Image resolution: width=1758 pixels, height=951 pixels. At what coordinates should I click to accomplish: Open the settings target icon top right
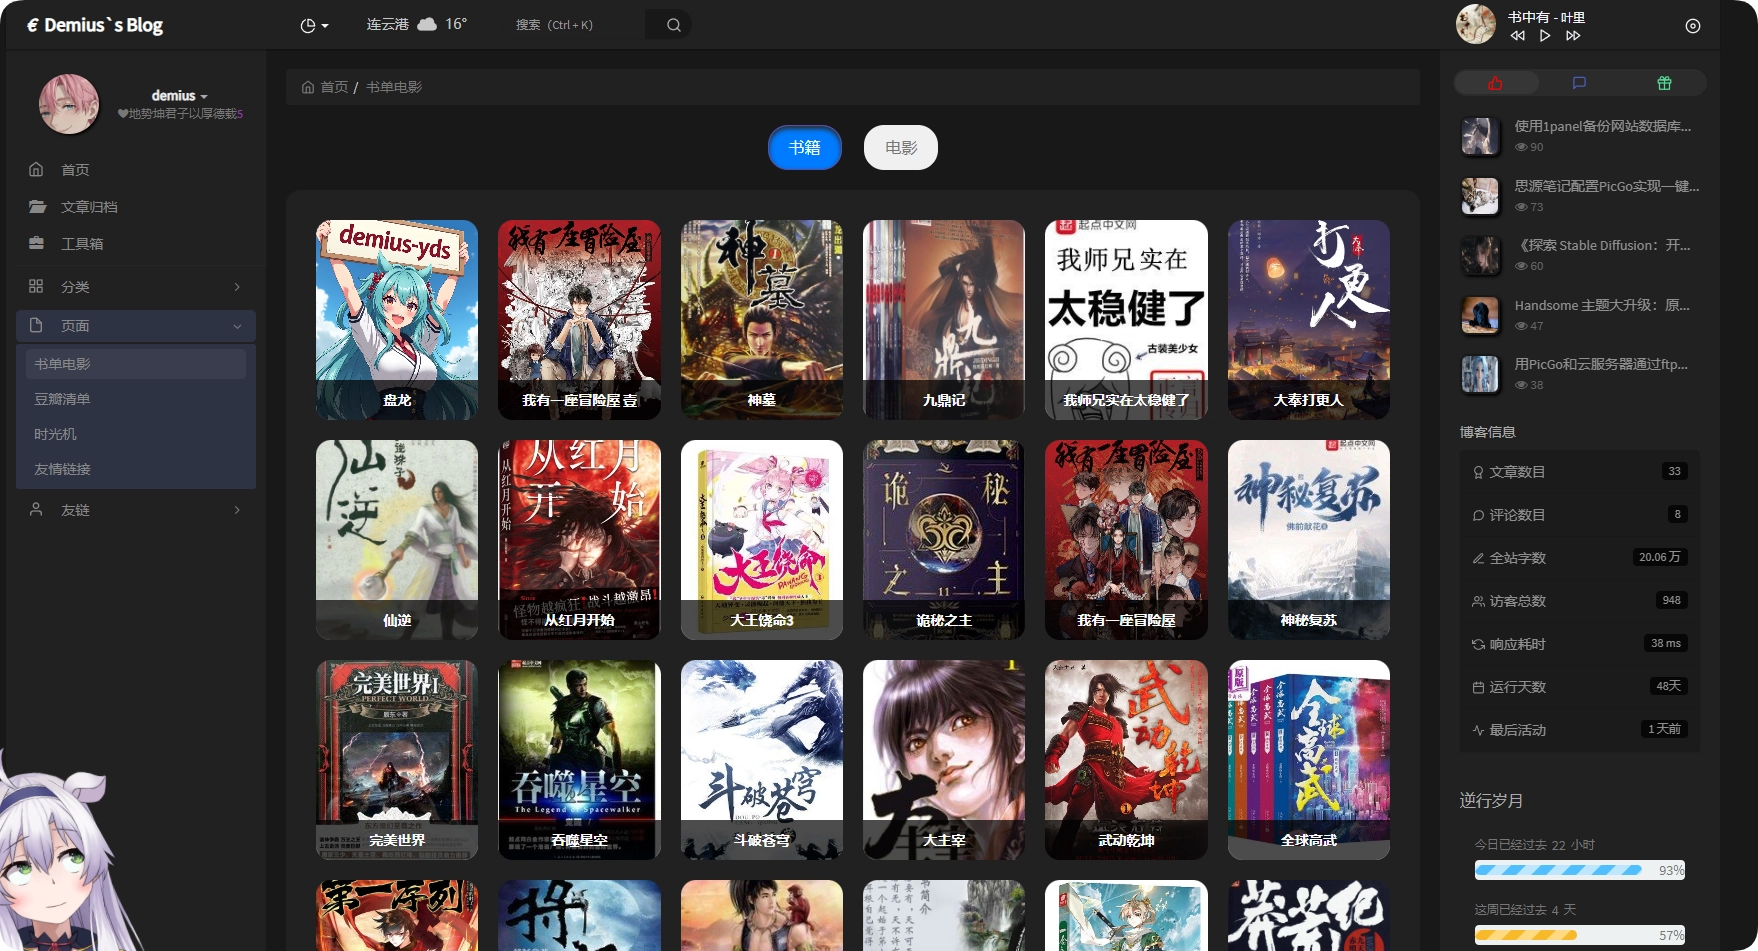(x=1692, y=26)
